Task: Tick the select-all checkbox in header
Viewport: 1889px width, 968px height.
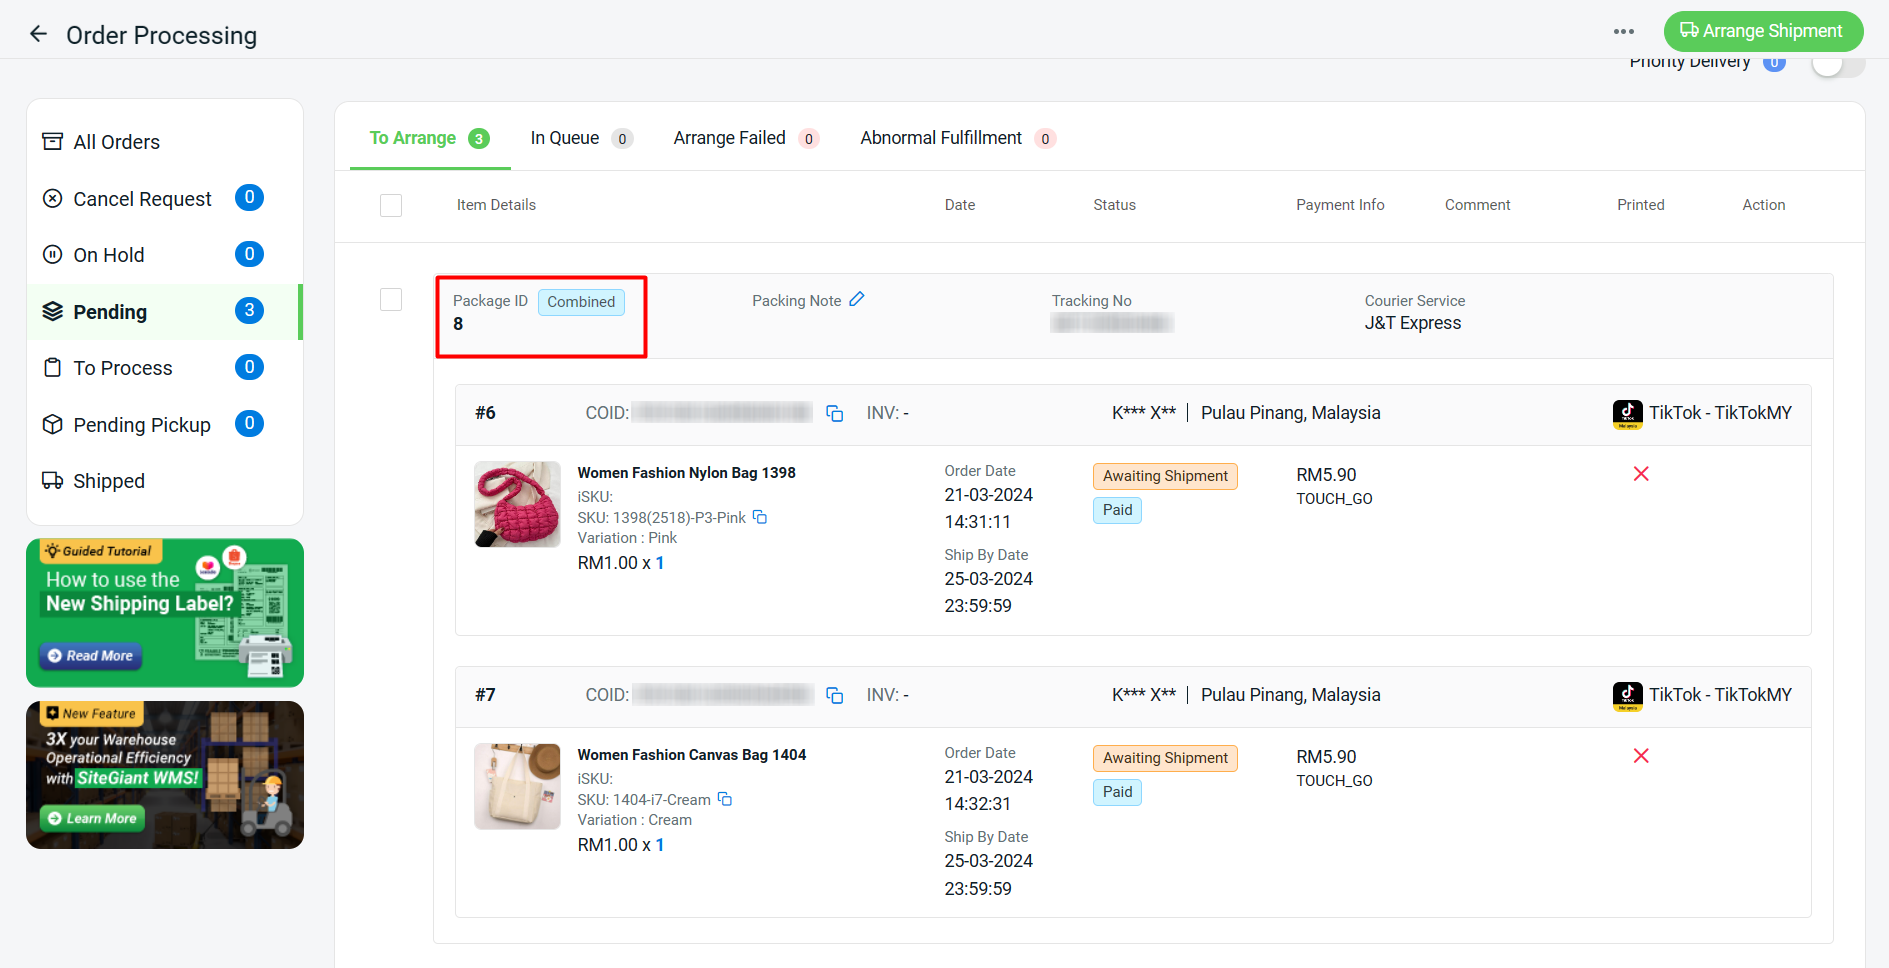Action: pos(391,205)
